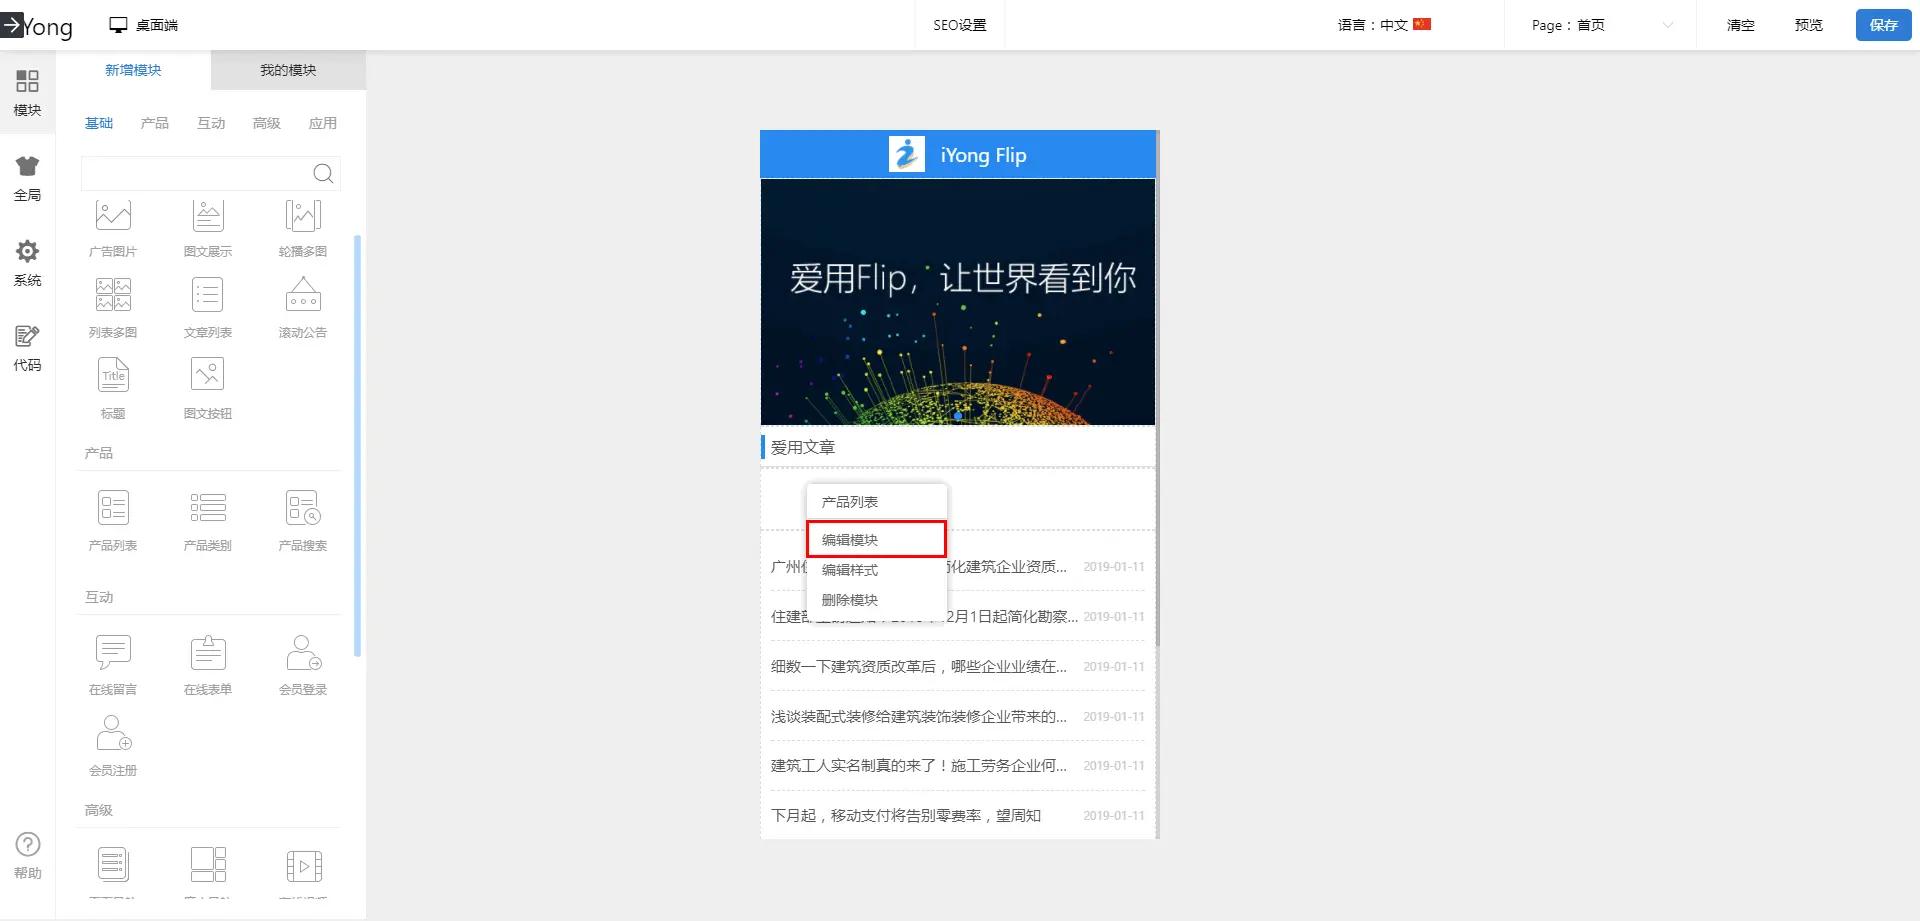Select the 轮播多图 carousel module icon

[x=302, y=217]
